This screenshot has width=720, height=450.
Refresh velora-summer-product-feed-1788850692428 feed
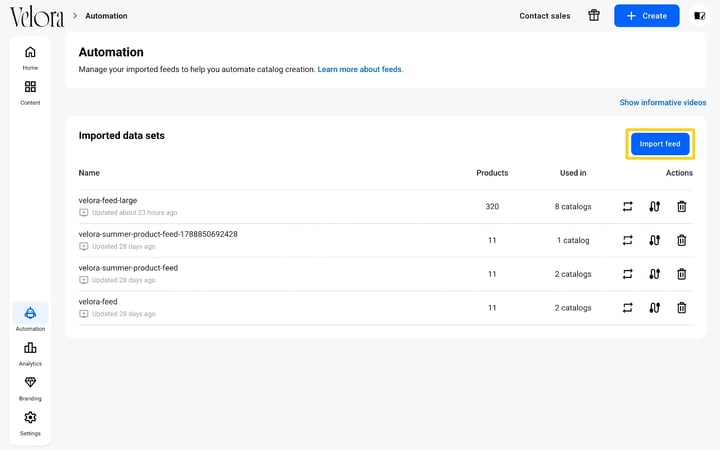[627, 240]
